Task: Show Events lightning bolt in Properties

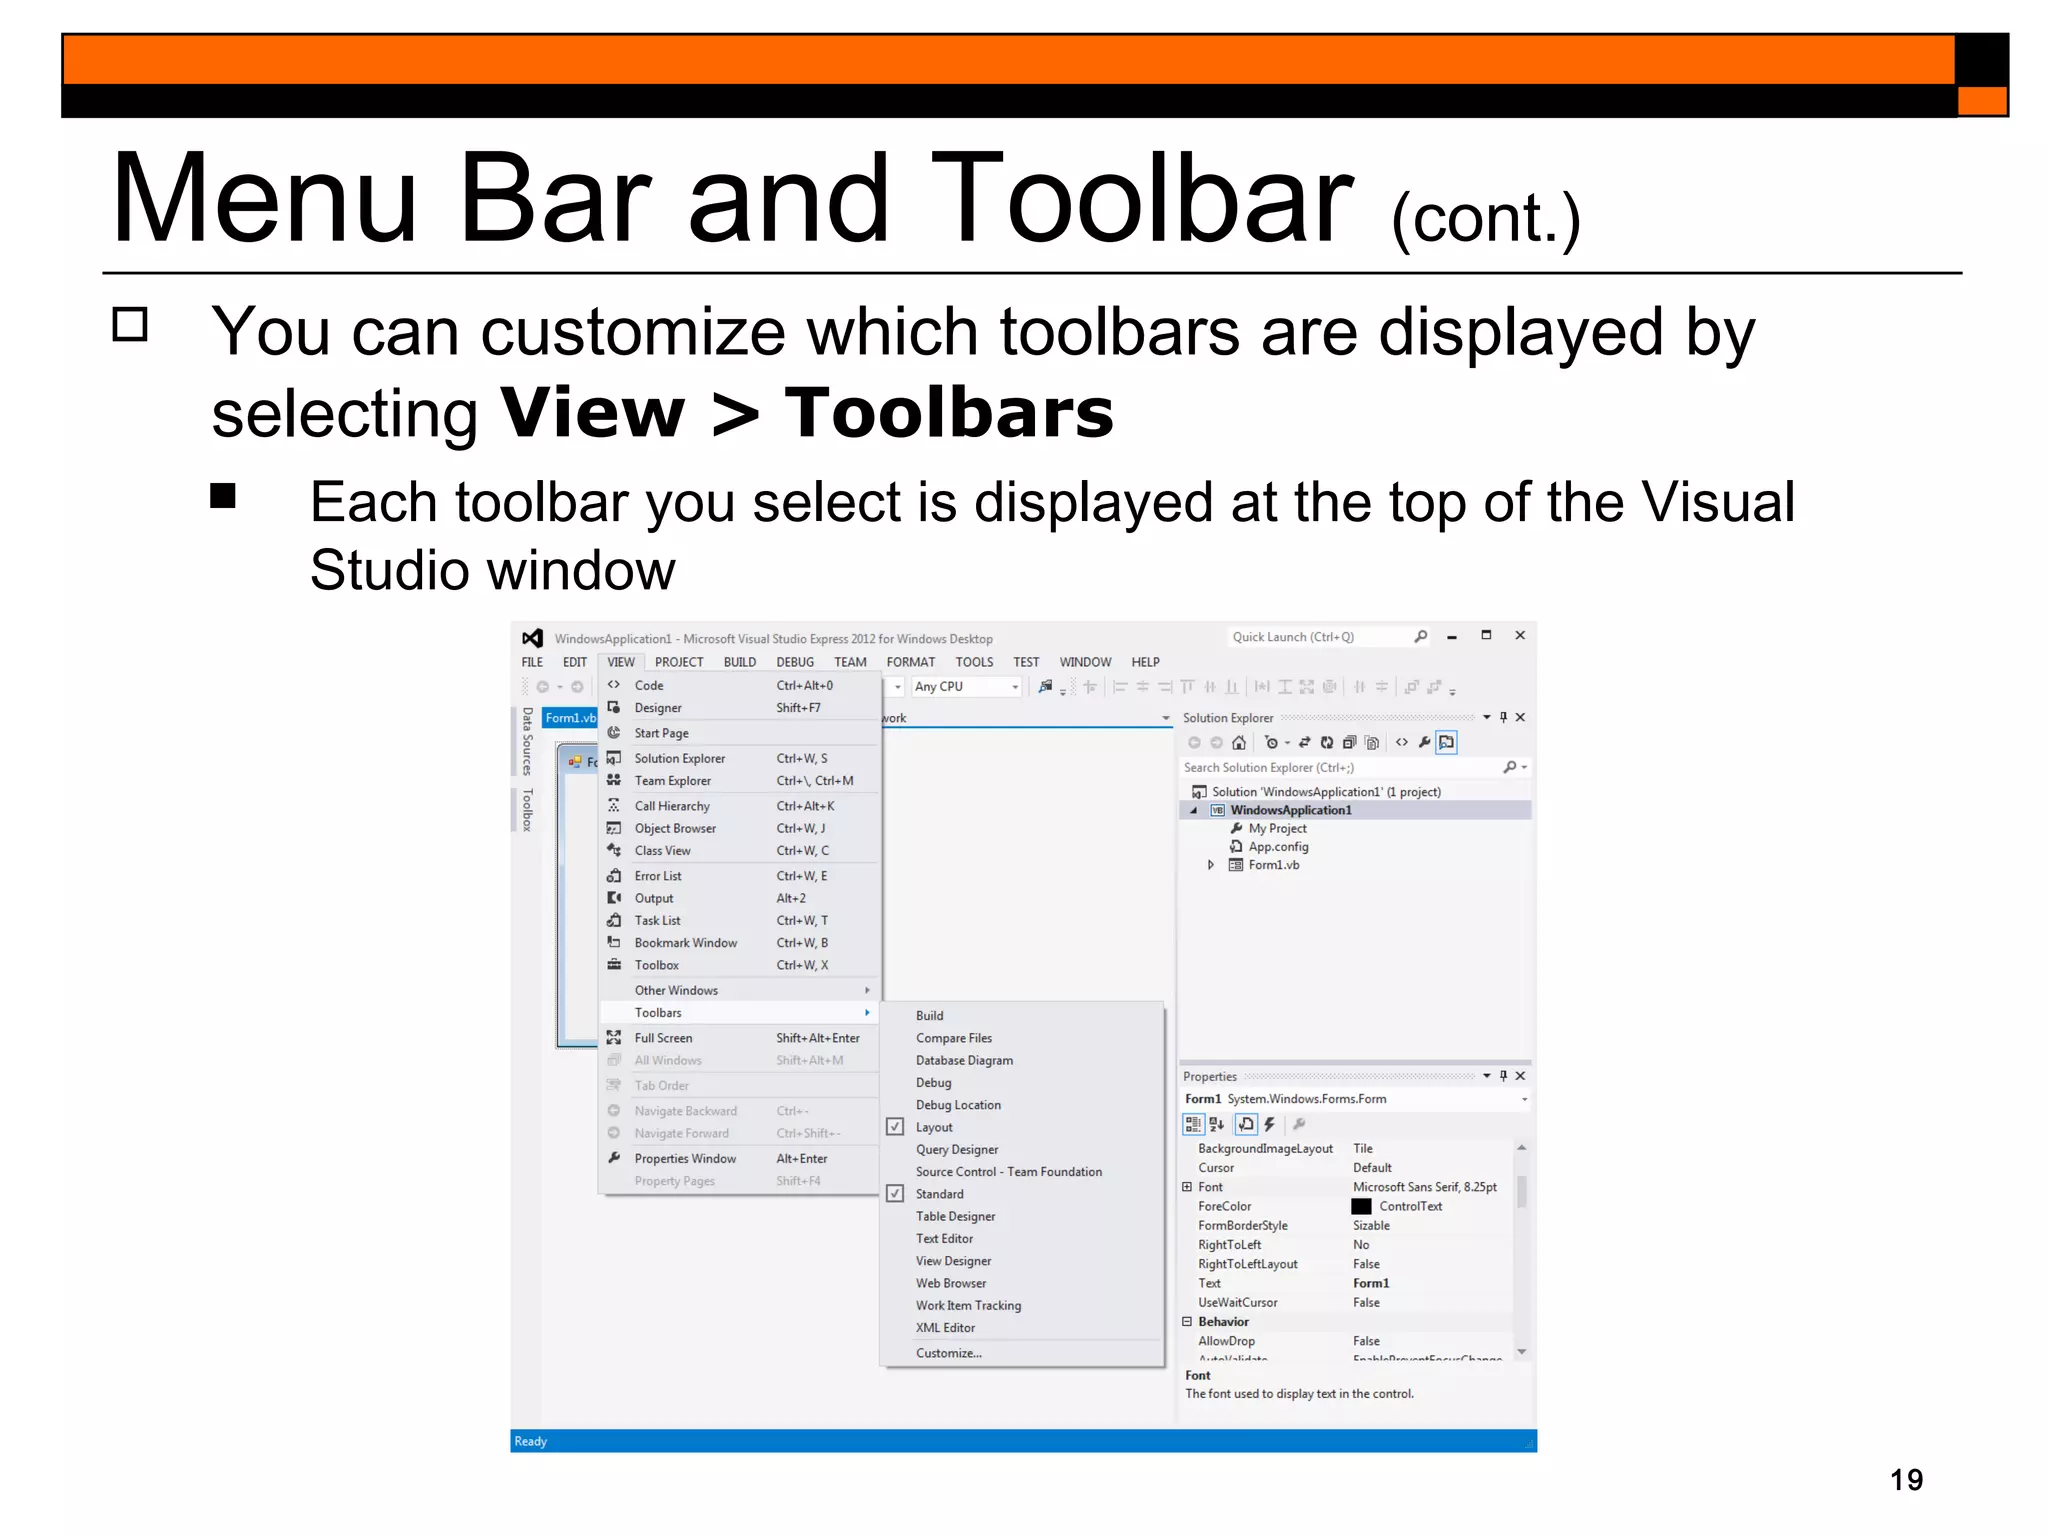Action: click(x=1270, y=1124)
